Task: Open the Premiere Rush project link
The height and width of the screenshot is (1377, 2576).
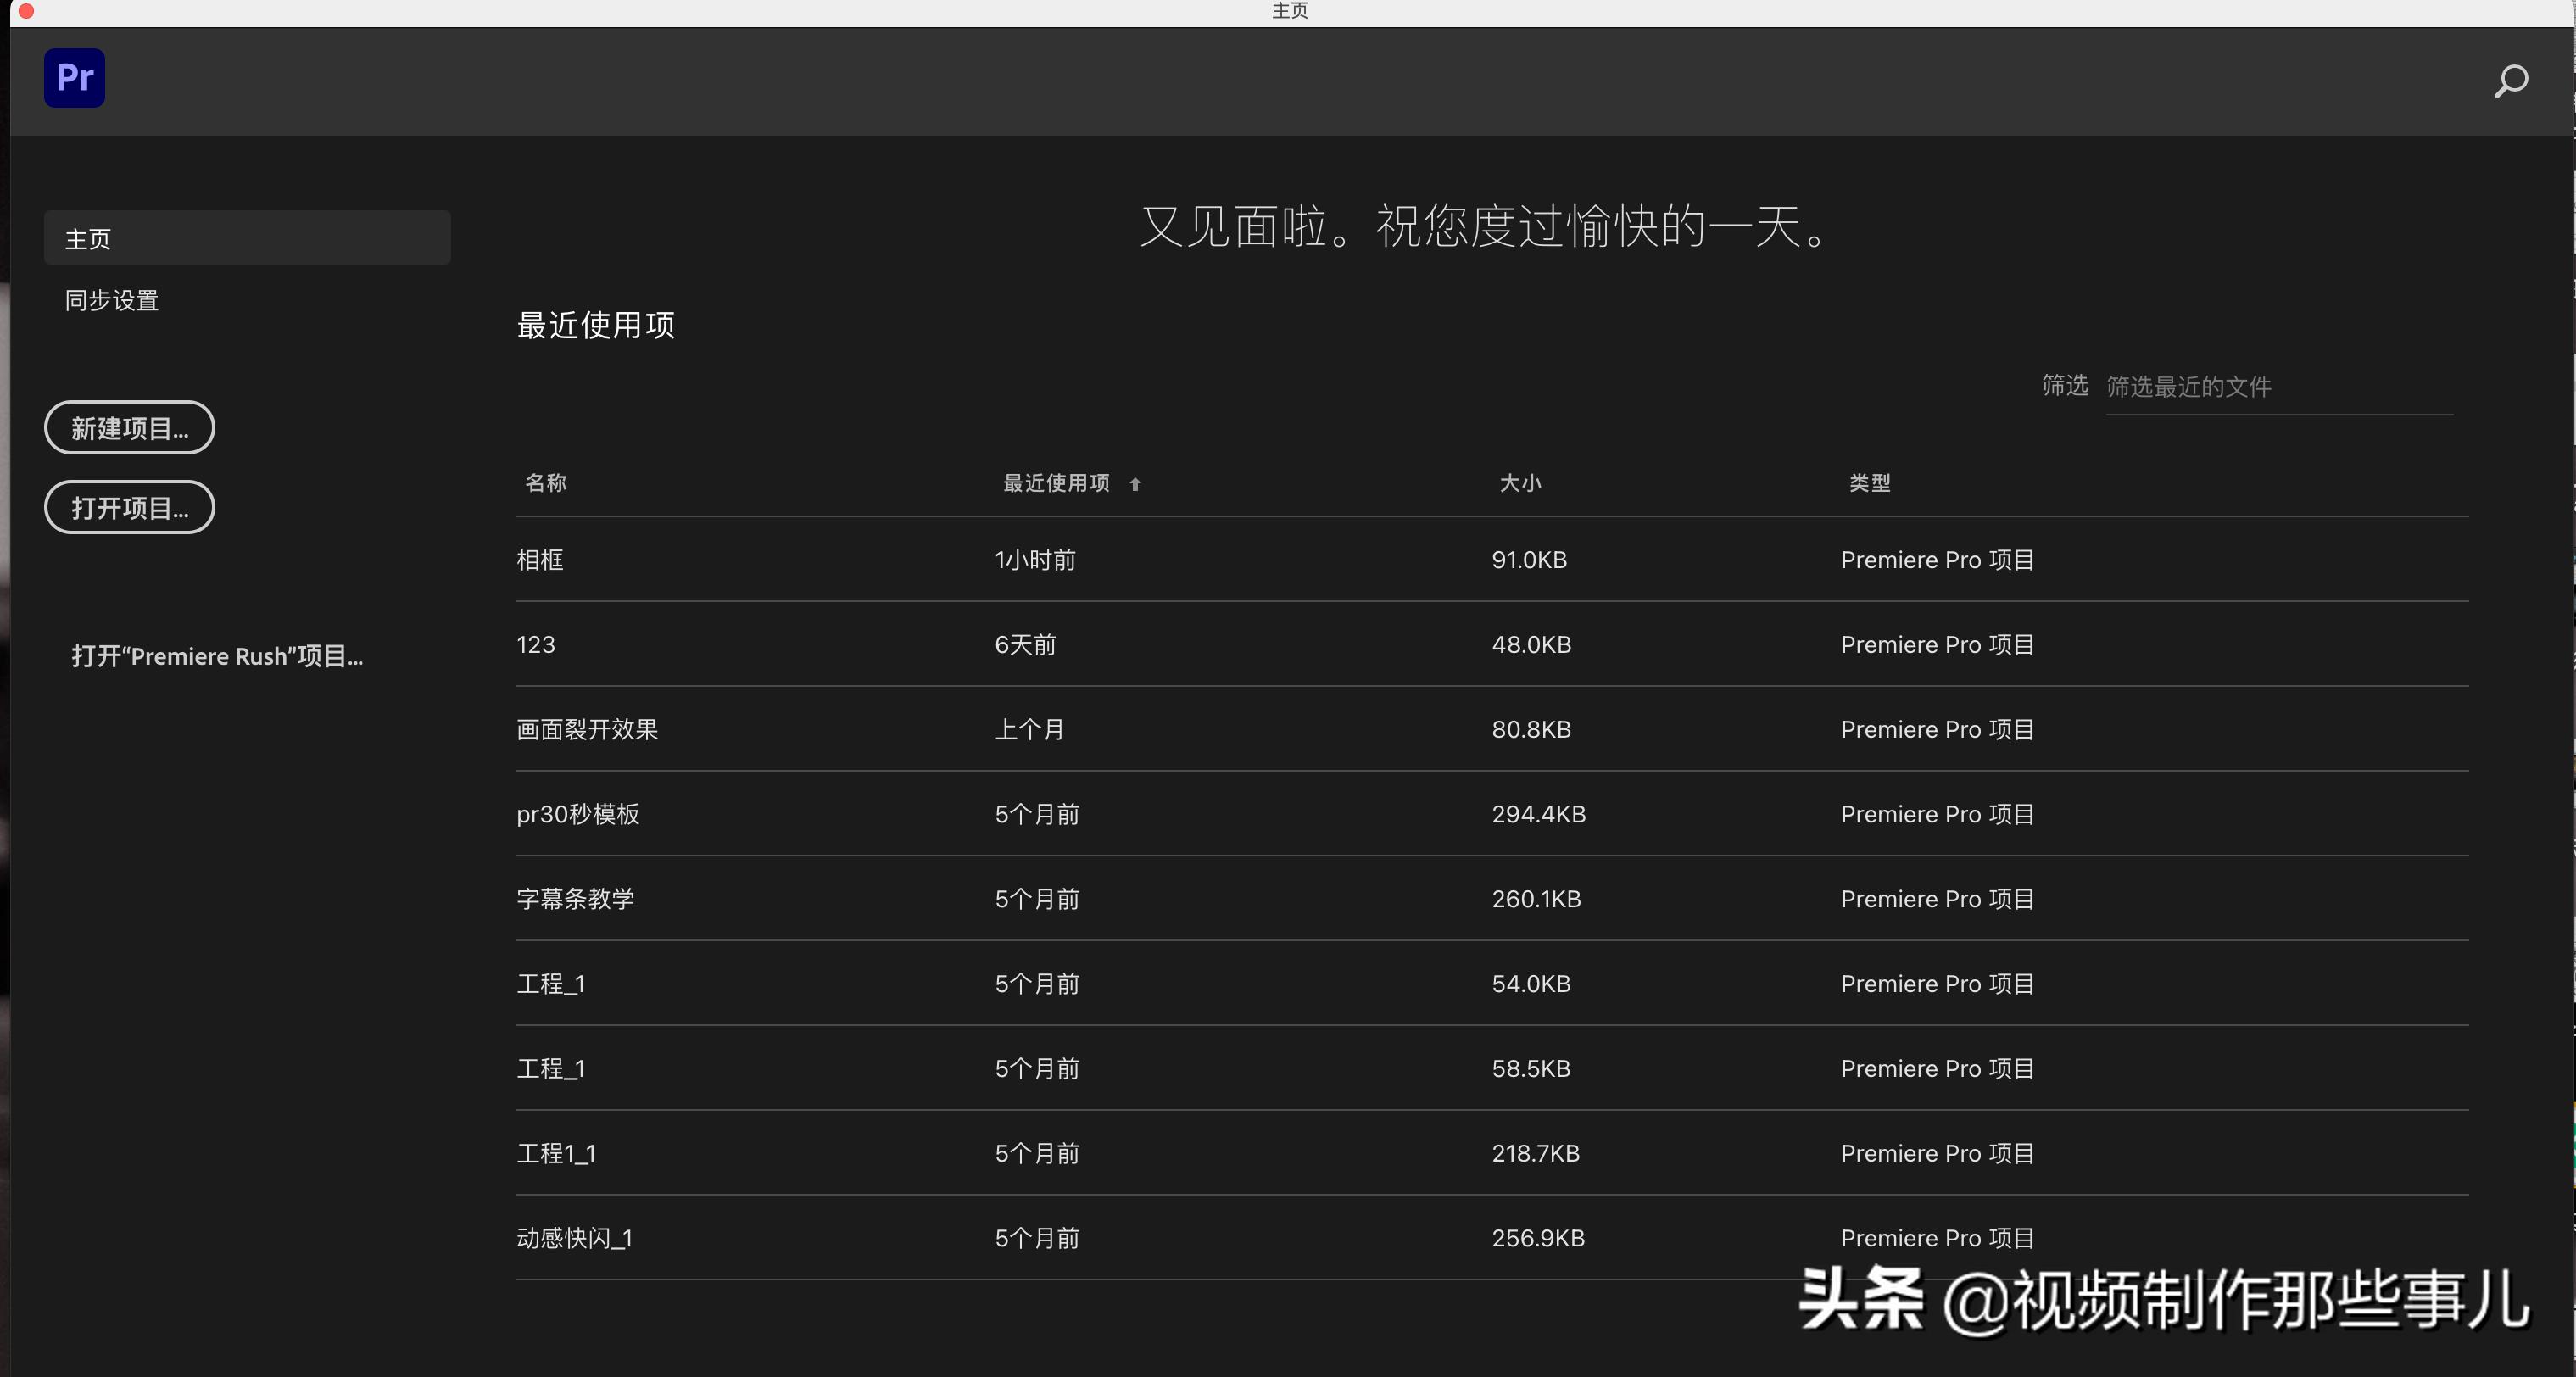Action: tap(218, 656)
